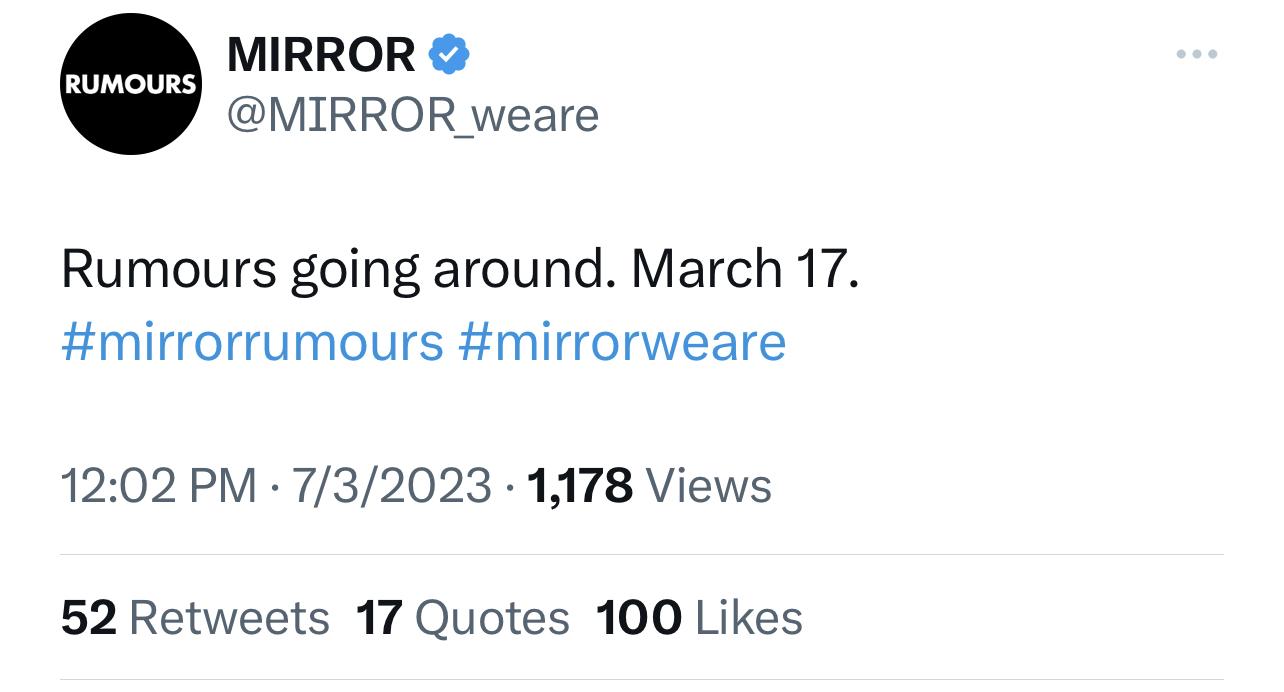Image resolution: width=1284 pixels, height=692 pixels.
Task: Click the white 'RUMOURS' text in avatar
Action: click(130, 84)
